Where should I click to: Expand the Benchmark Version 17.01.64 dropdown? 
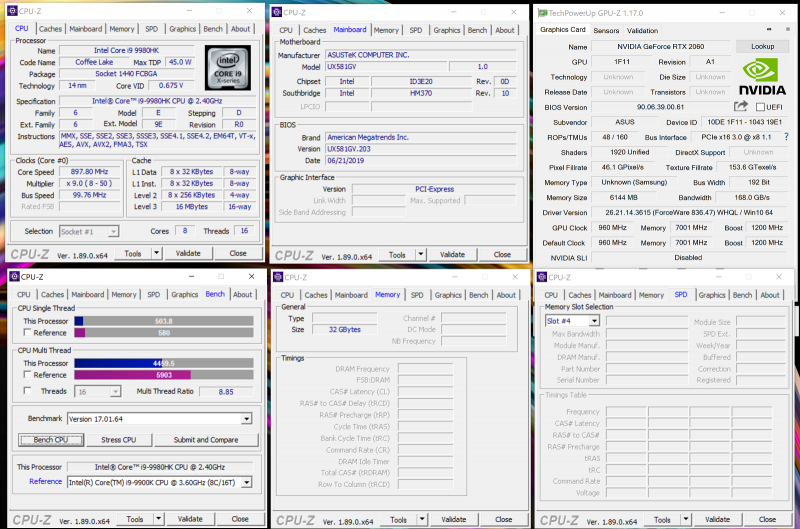pos(246,419)
